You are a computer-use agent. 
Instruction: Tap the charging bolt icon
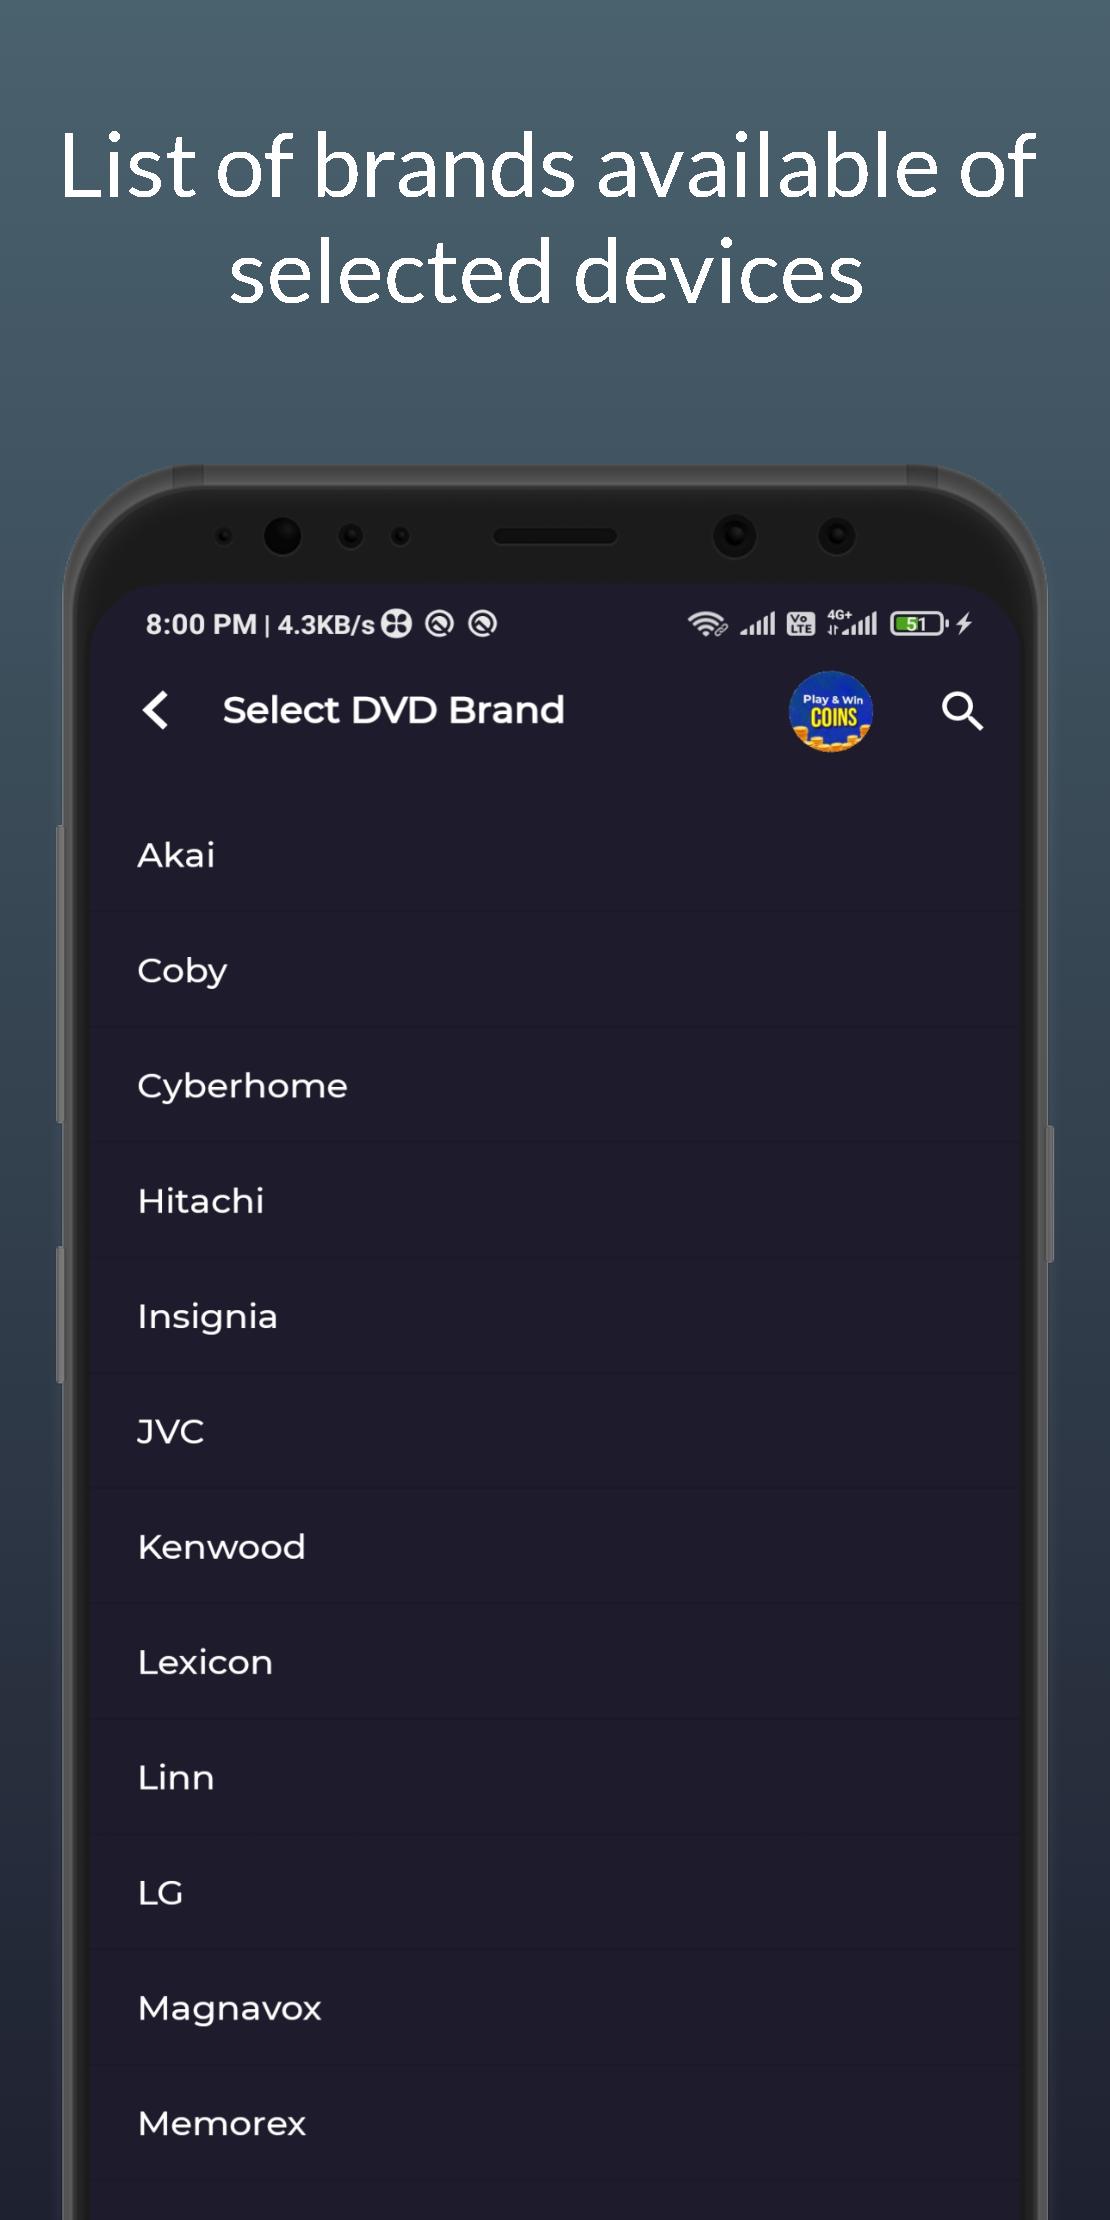tap(964, 624)
